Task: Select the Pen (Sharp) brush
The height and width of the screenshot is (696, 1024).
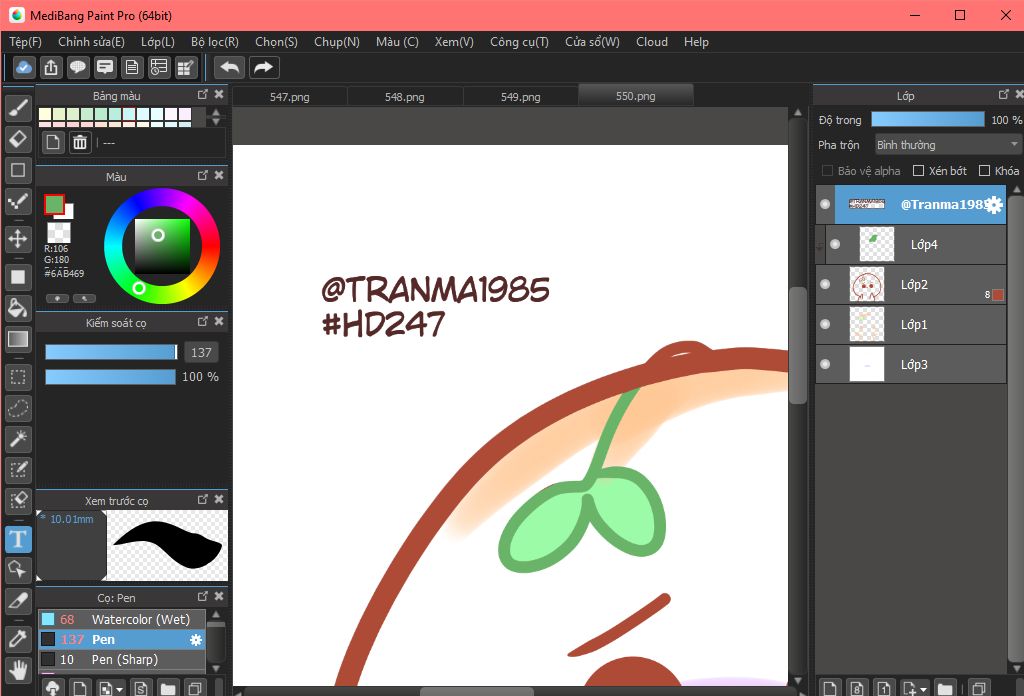Action: coord(122,659)
